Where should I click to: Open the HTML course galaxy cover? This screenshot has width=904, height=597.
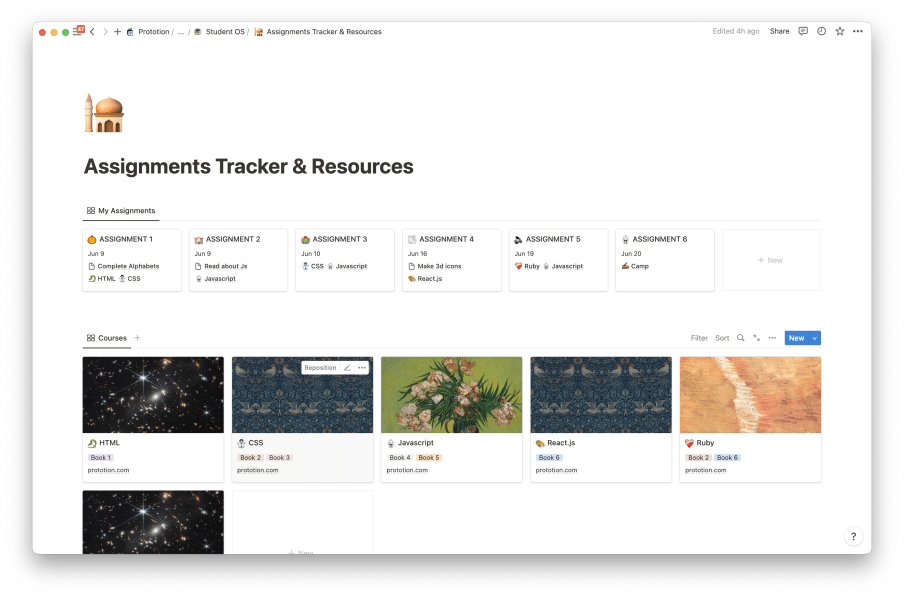[153, 395]
